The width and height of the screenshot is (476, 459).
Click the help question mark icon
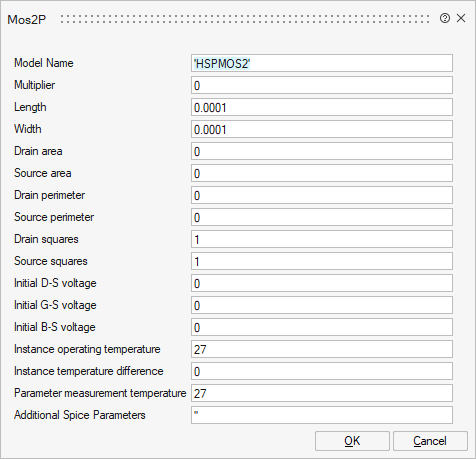tap(445, 18)
